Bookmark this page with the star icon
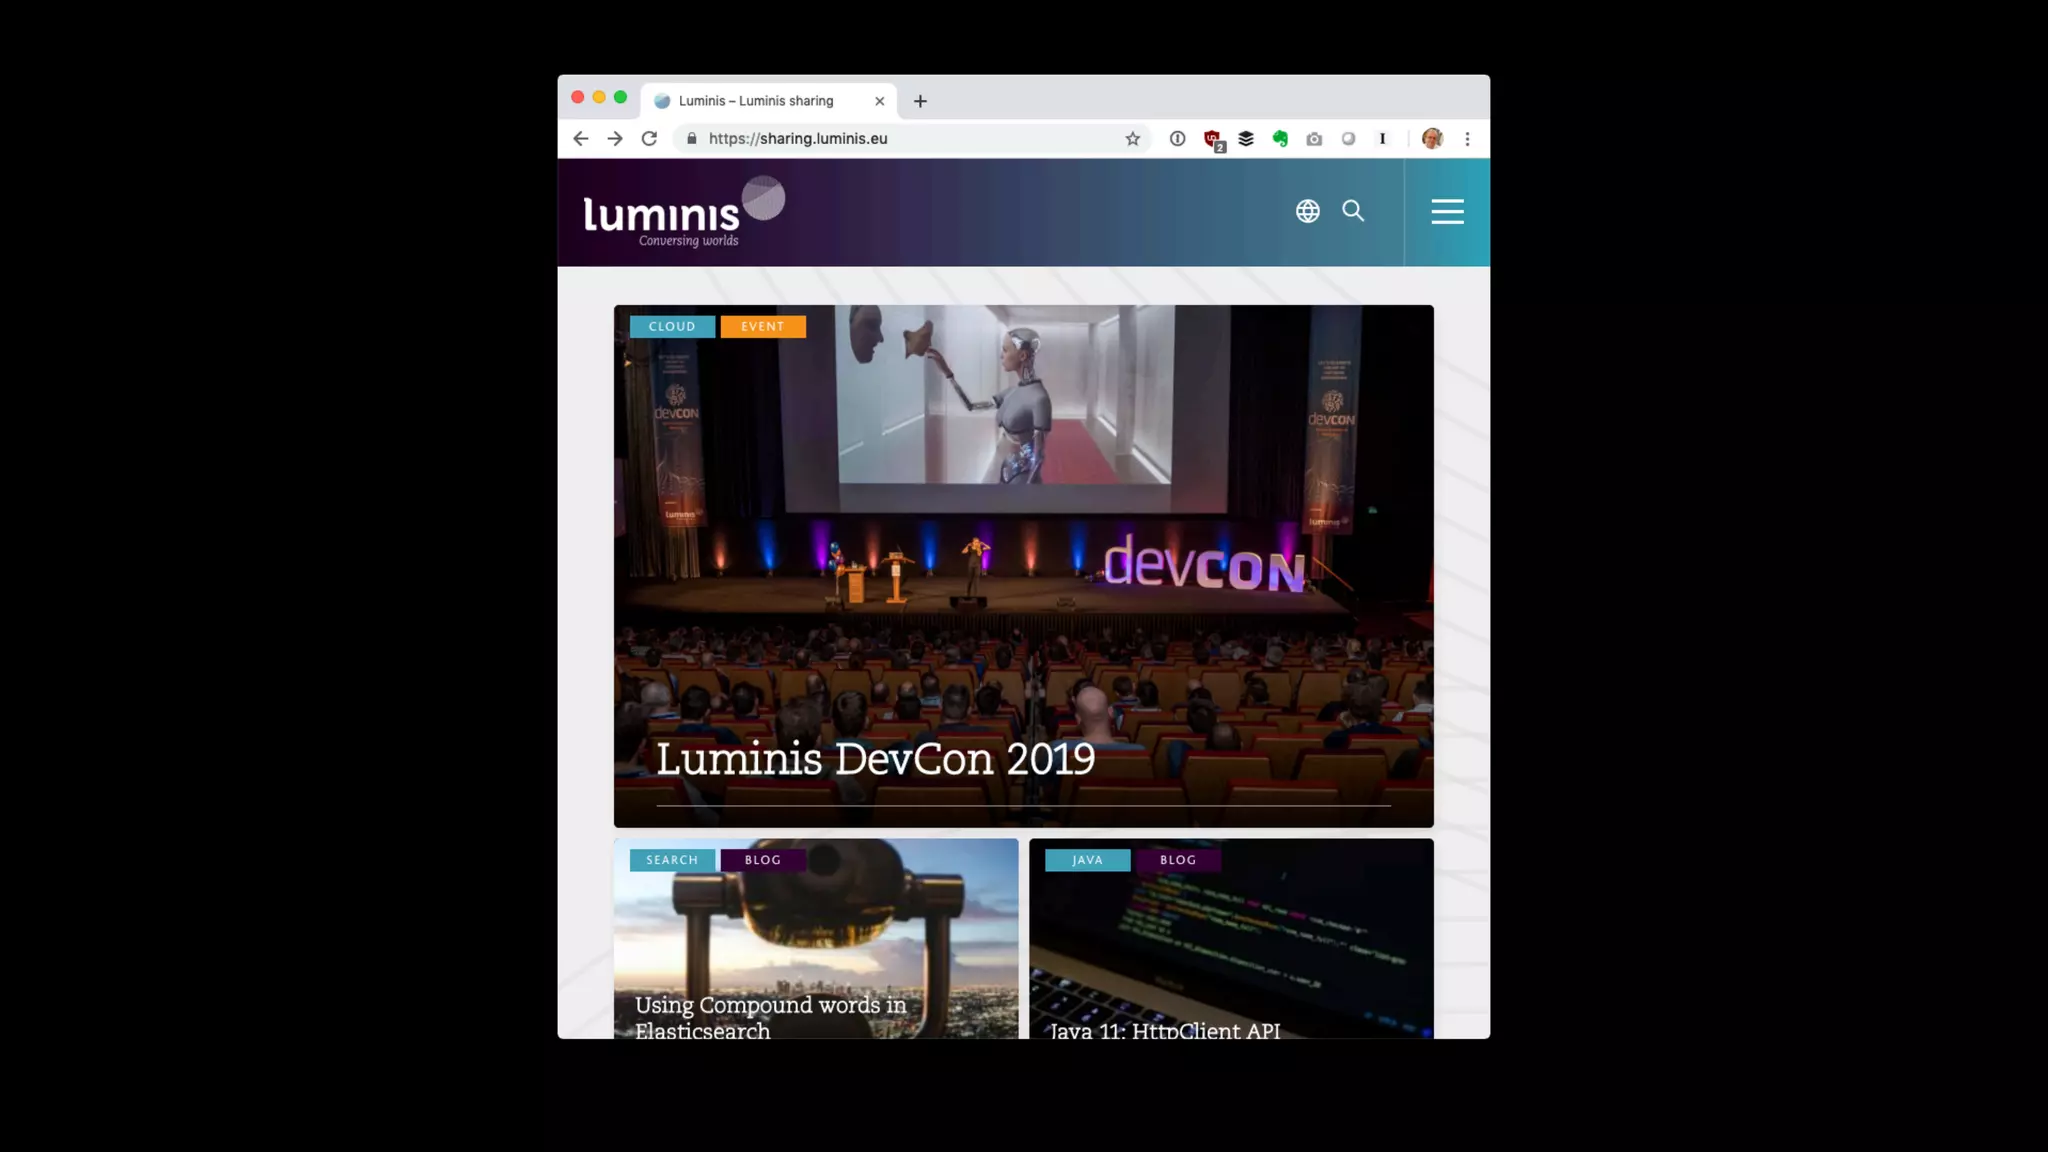The image size is (2048, 1152). [x=1132, y=139]
